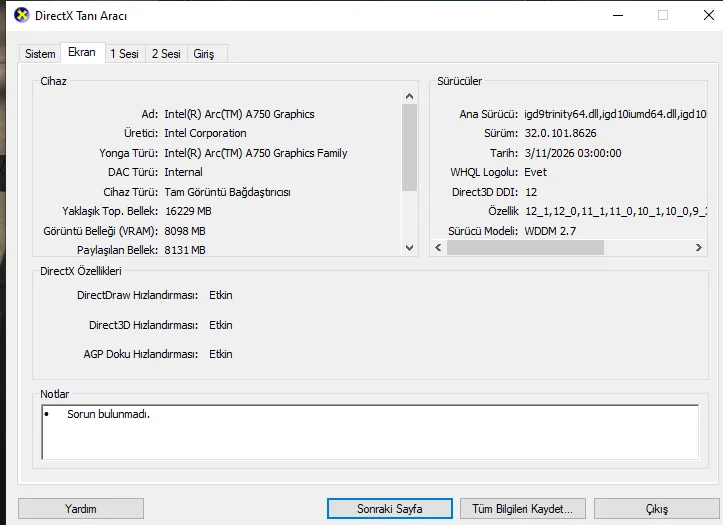Screen dimensions: 723x525
Task: Click Cihaz panel scroll down arrow
Action: pos(409,248)
